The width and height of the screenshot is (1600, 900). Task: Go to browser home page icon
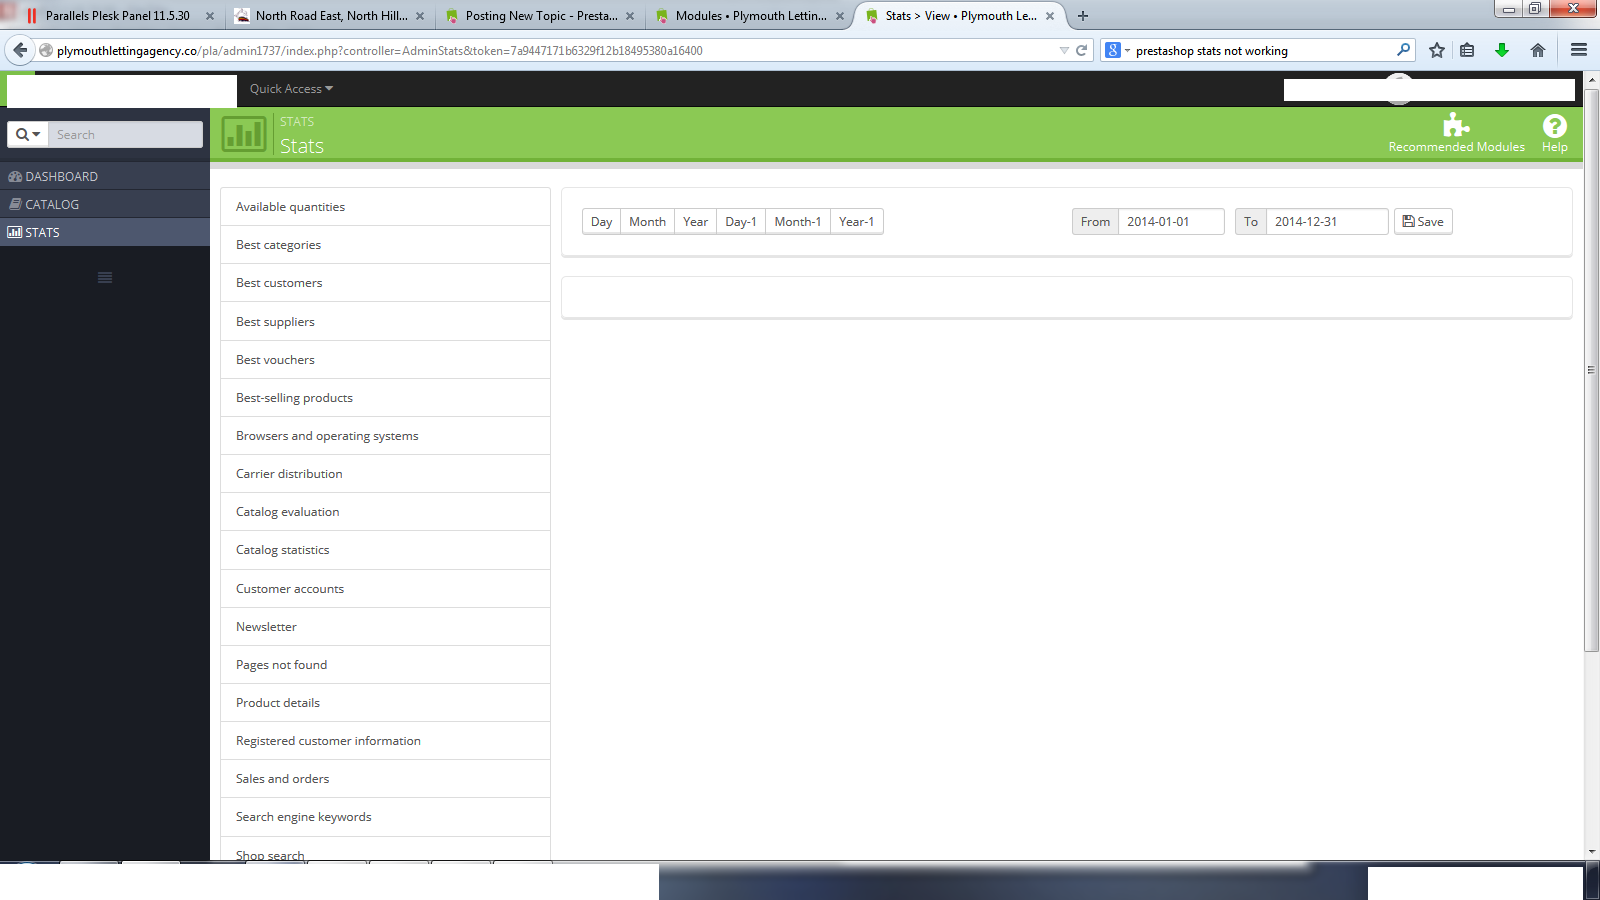pyautogui.click(x=1538, y=50)
